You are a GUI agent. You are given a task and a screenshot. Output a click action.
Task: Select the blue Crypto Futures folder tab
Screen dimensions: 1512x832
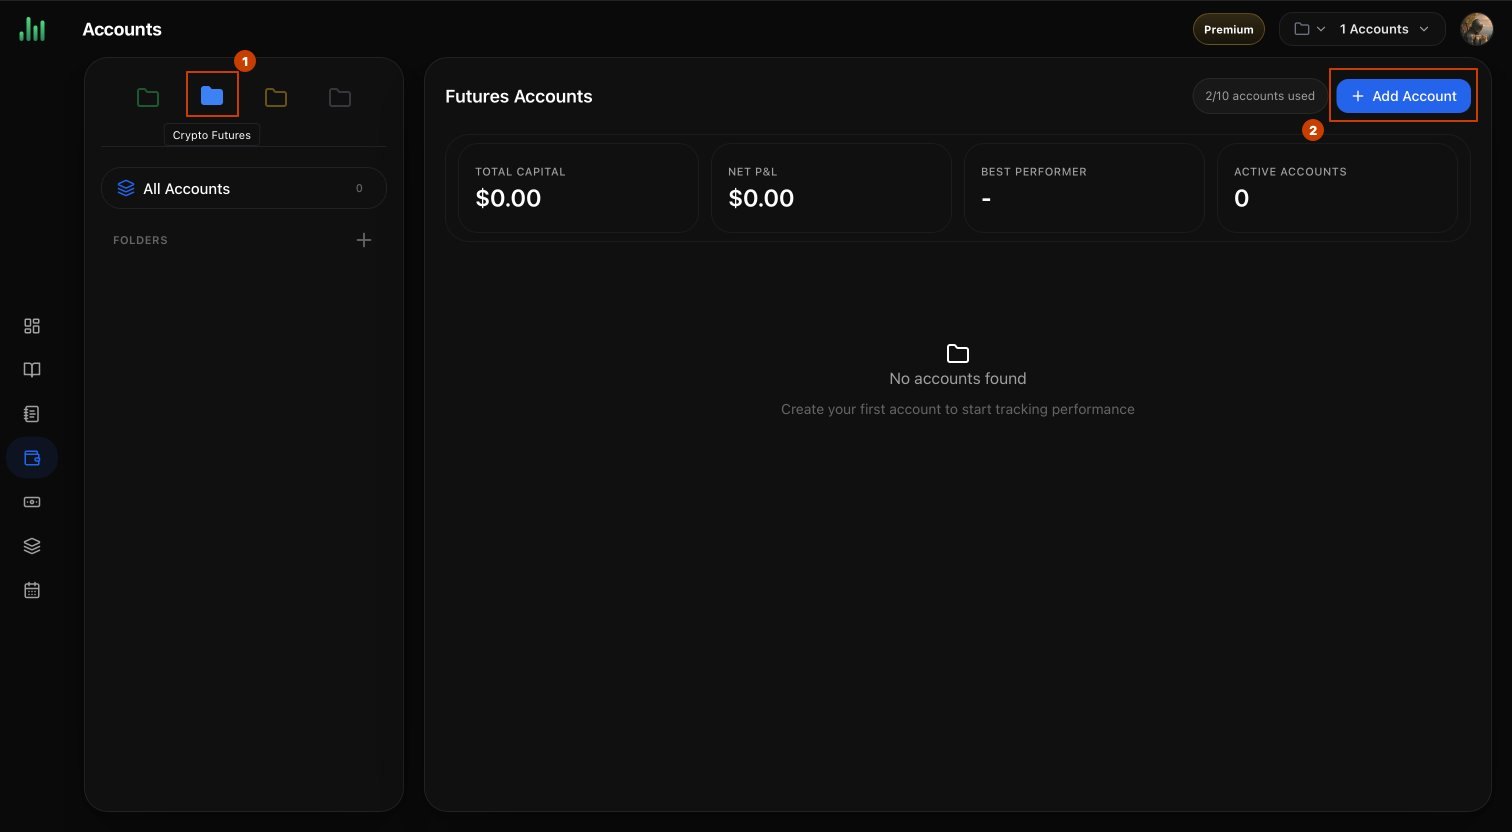[212, 95]
